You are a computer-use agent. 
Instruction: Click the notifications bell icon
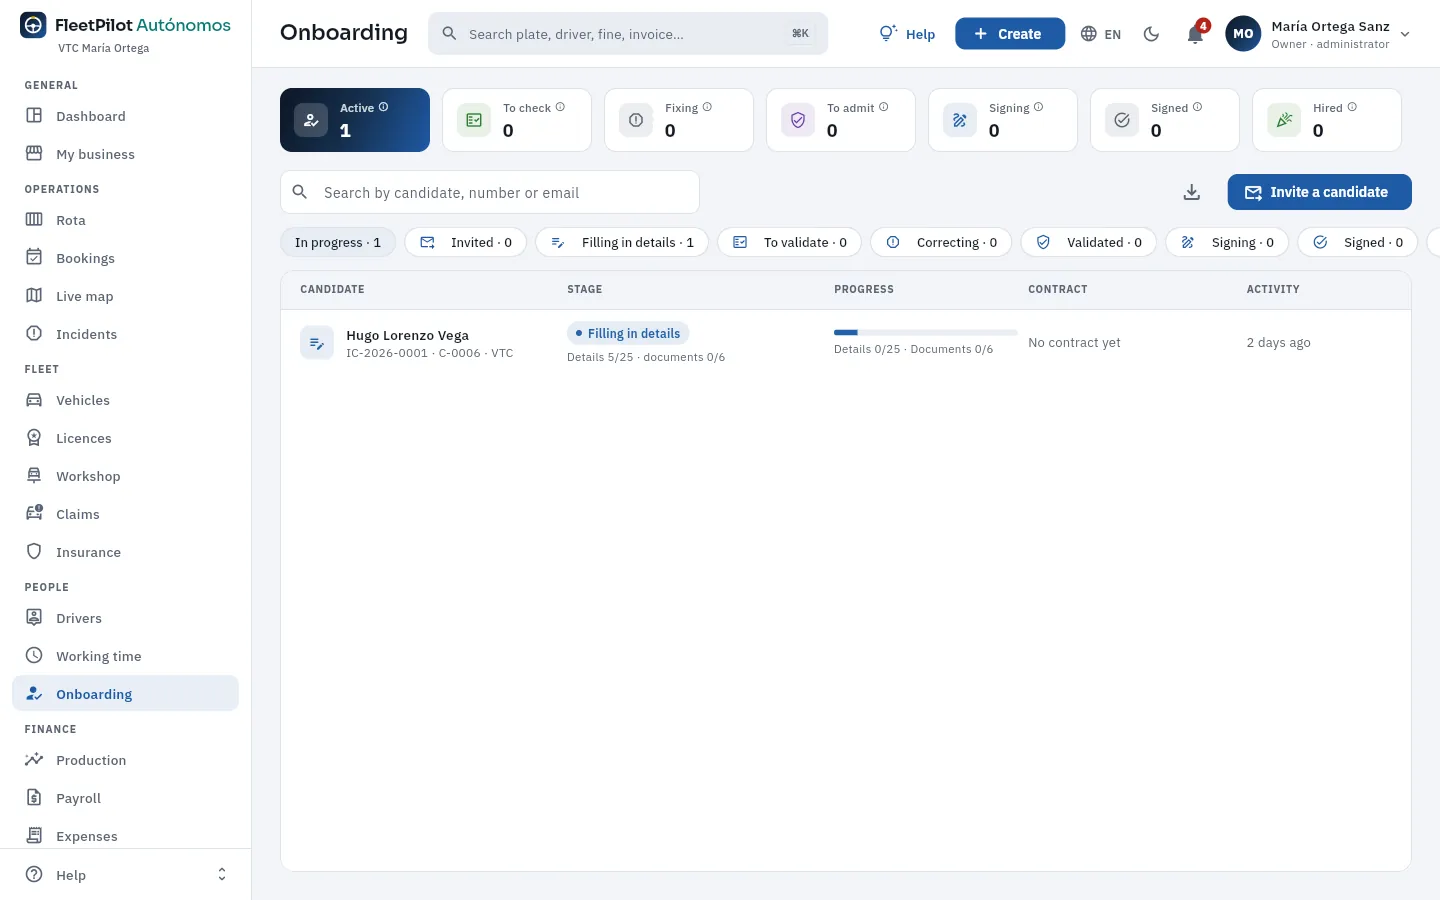tap(1195, 34)
